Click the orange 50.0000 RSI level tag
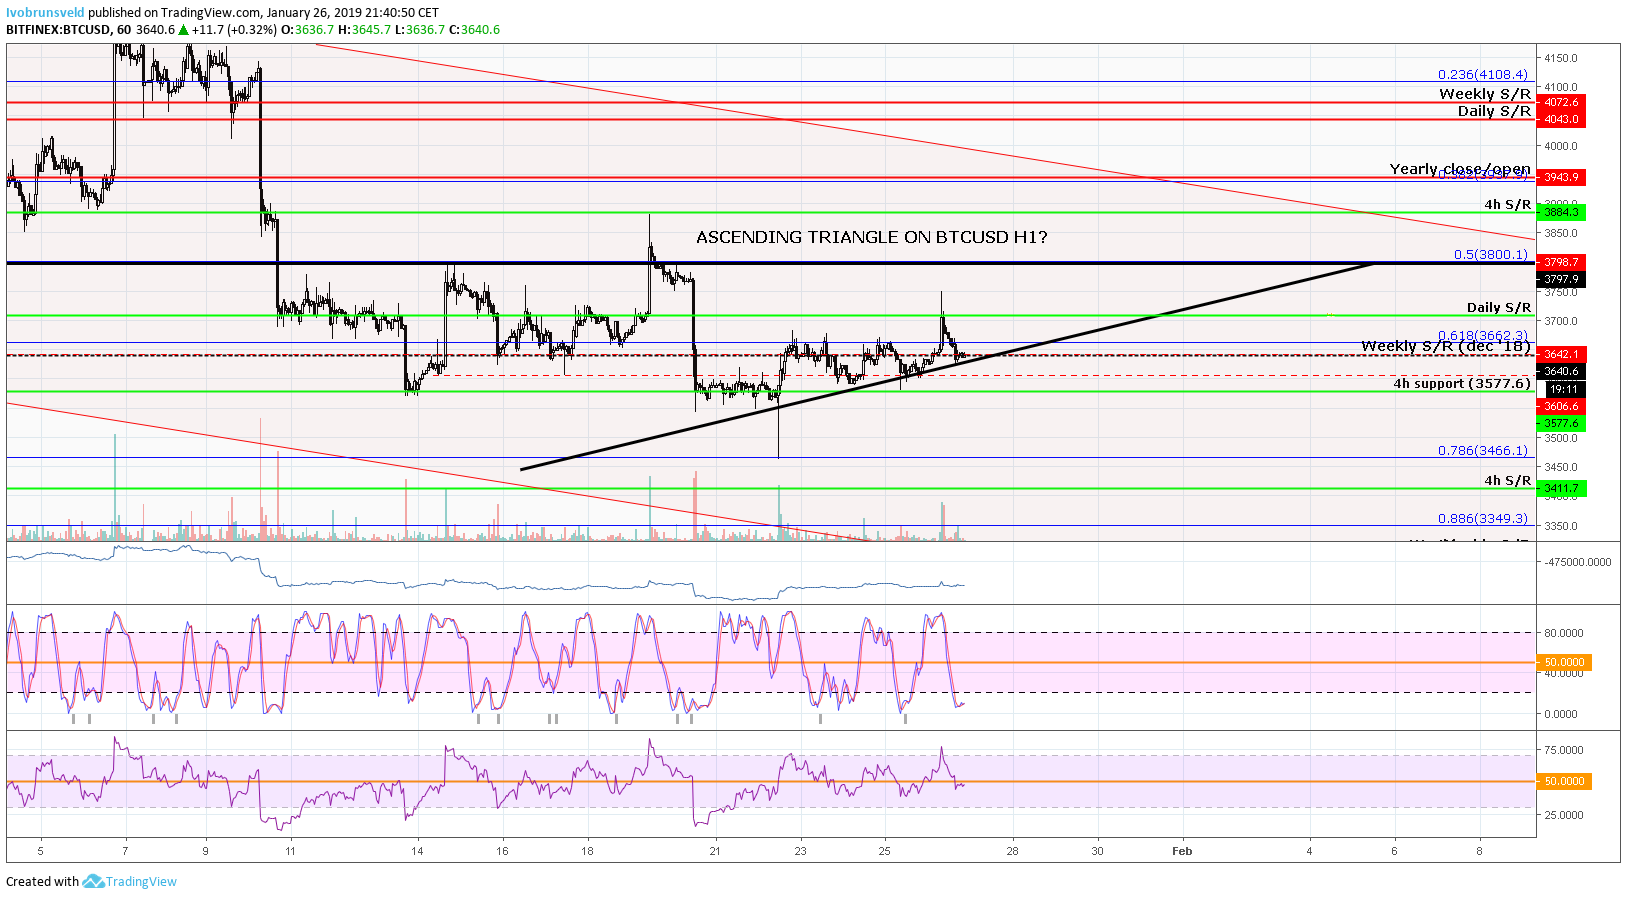 (1565, 781)
